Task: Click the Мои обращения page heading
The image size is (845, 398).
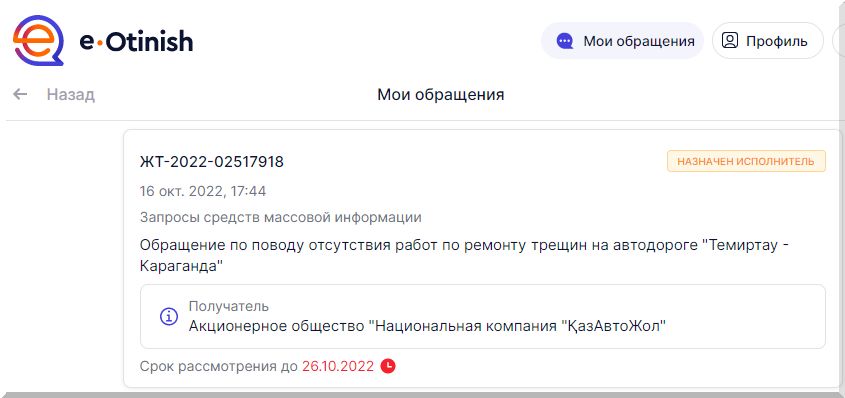Action: point(441,95)
